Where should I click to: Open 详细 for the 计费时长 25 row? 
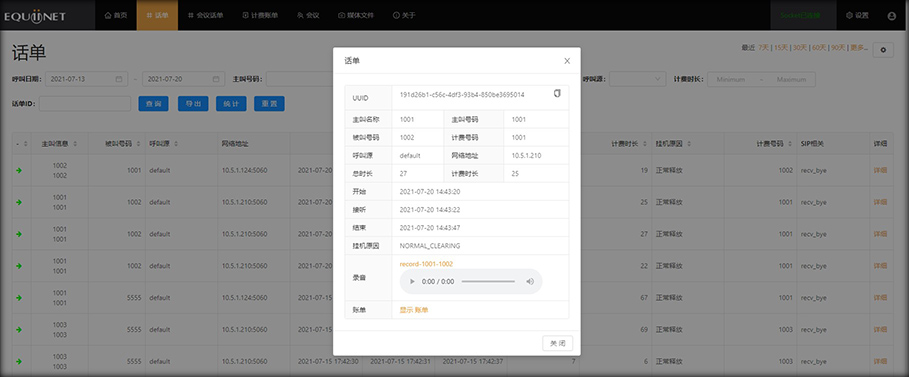(880, 202)
